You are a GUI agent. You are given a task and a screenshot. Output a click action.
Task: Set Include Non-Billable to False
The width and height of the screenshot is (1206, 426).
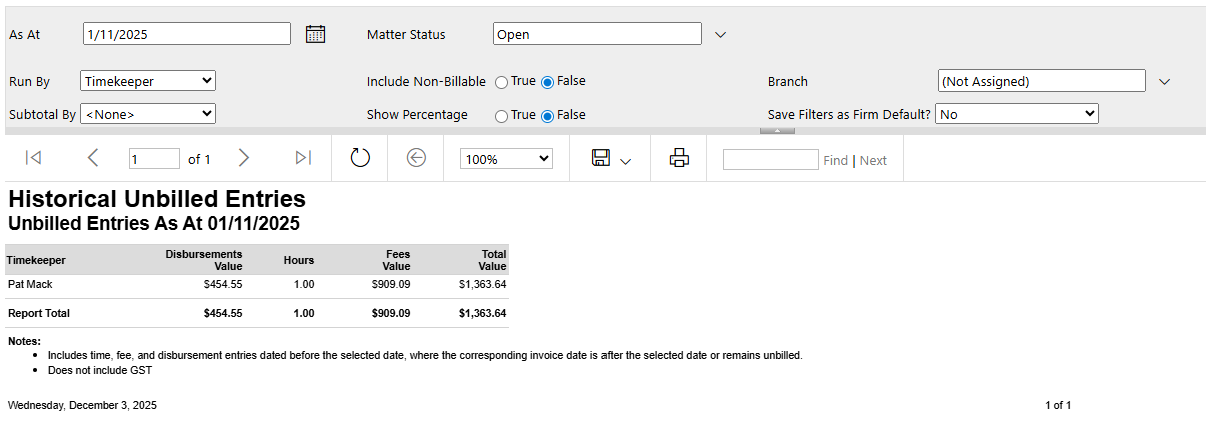[547, 82]
